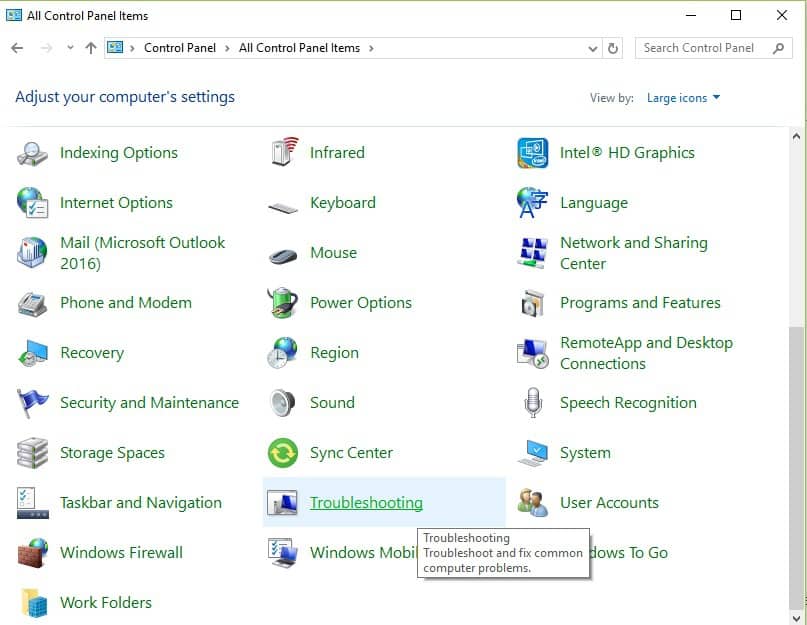
Task: Click the Region globe-and-clock icon
Action: [x=283, y=353]
